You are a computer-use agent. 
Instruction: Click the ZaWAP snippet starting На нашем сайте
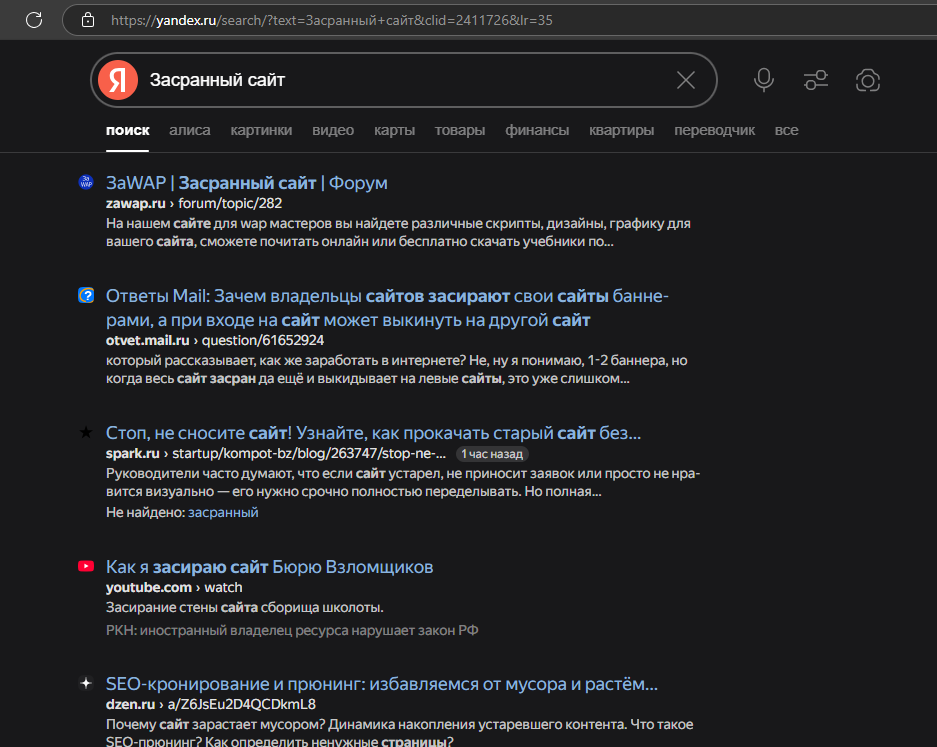398,232
